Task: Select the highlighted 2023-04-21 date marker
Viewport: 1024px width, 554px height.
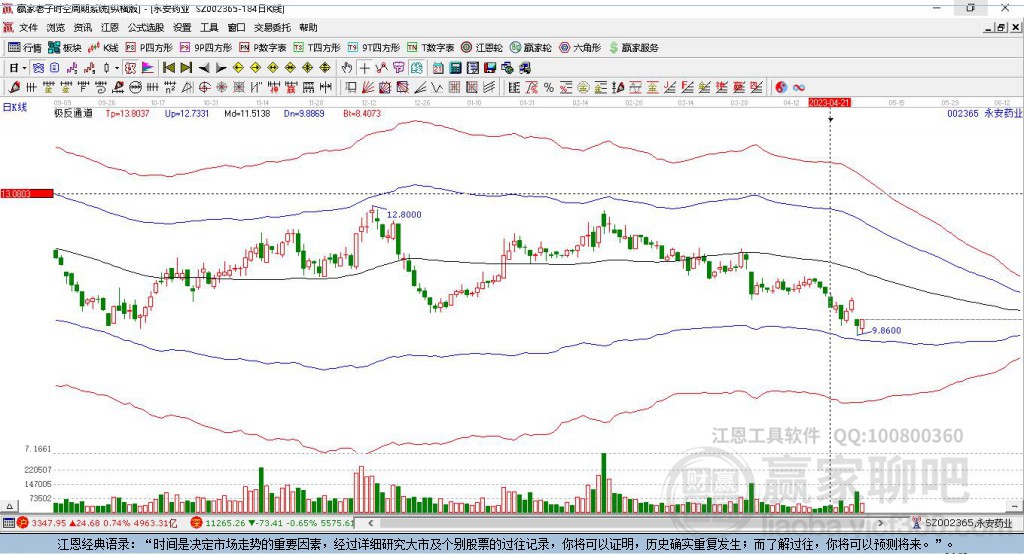Action: point(829,103)
